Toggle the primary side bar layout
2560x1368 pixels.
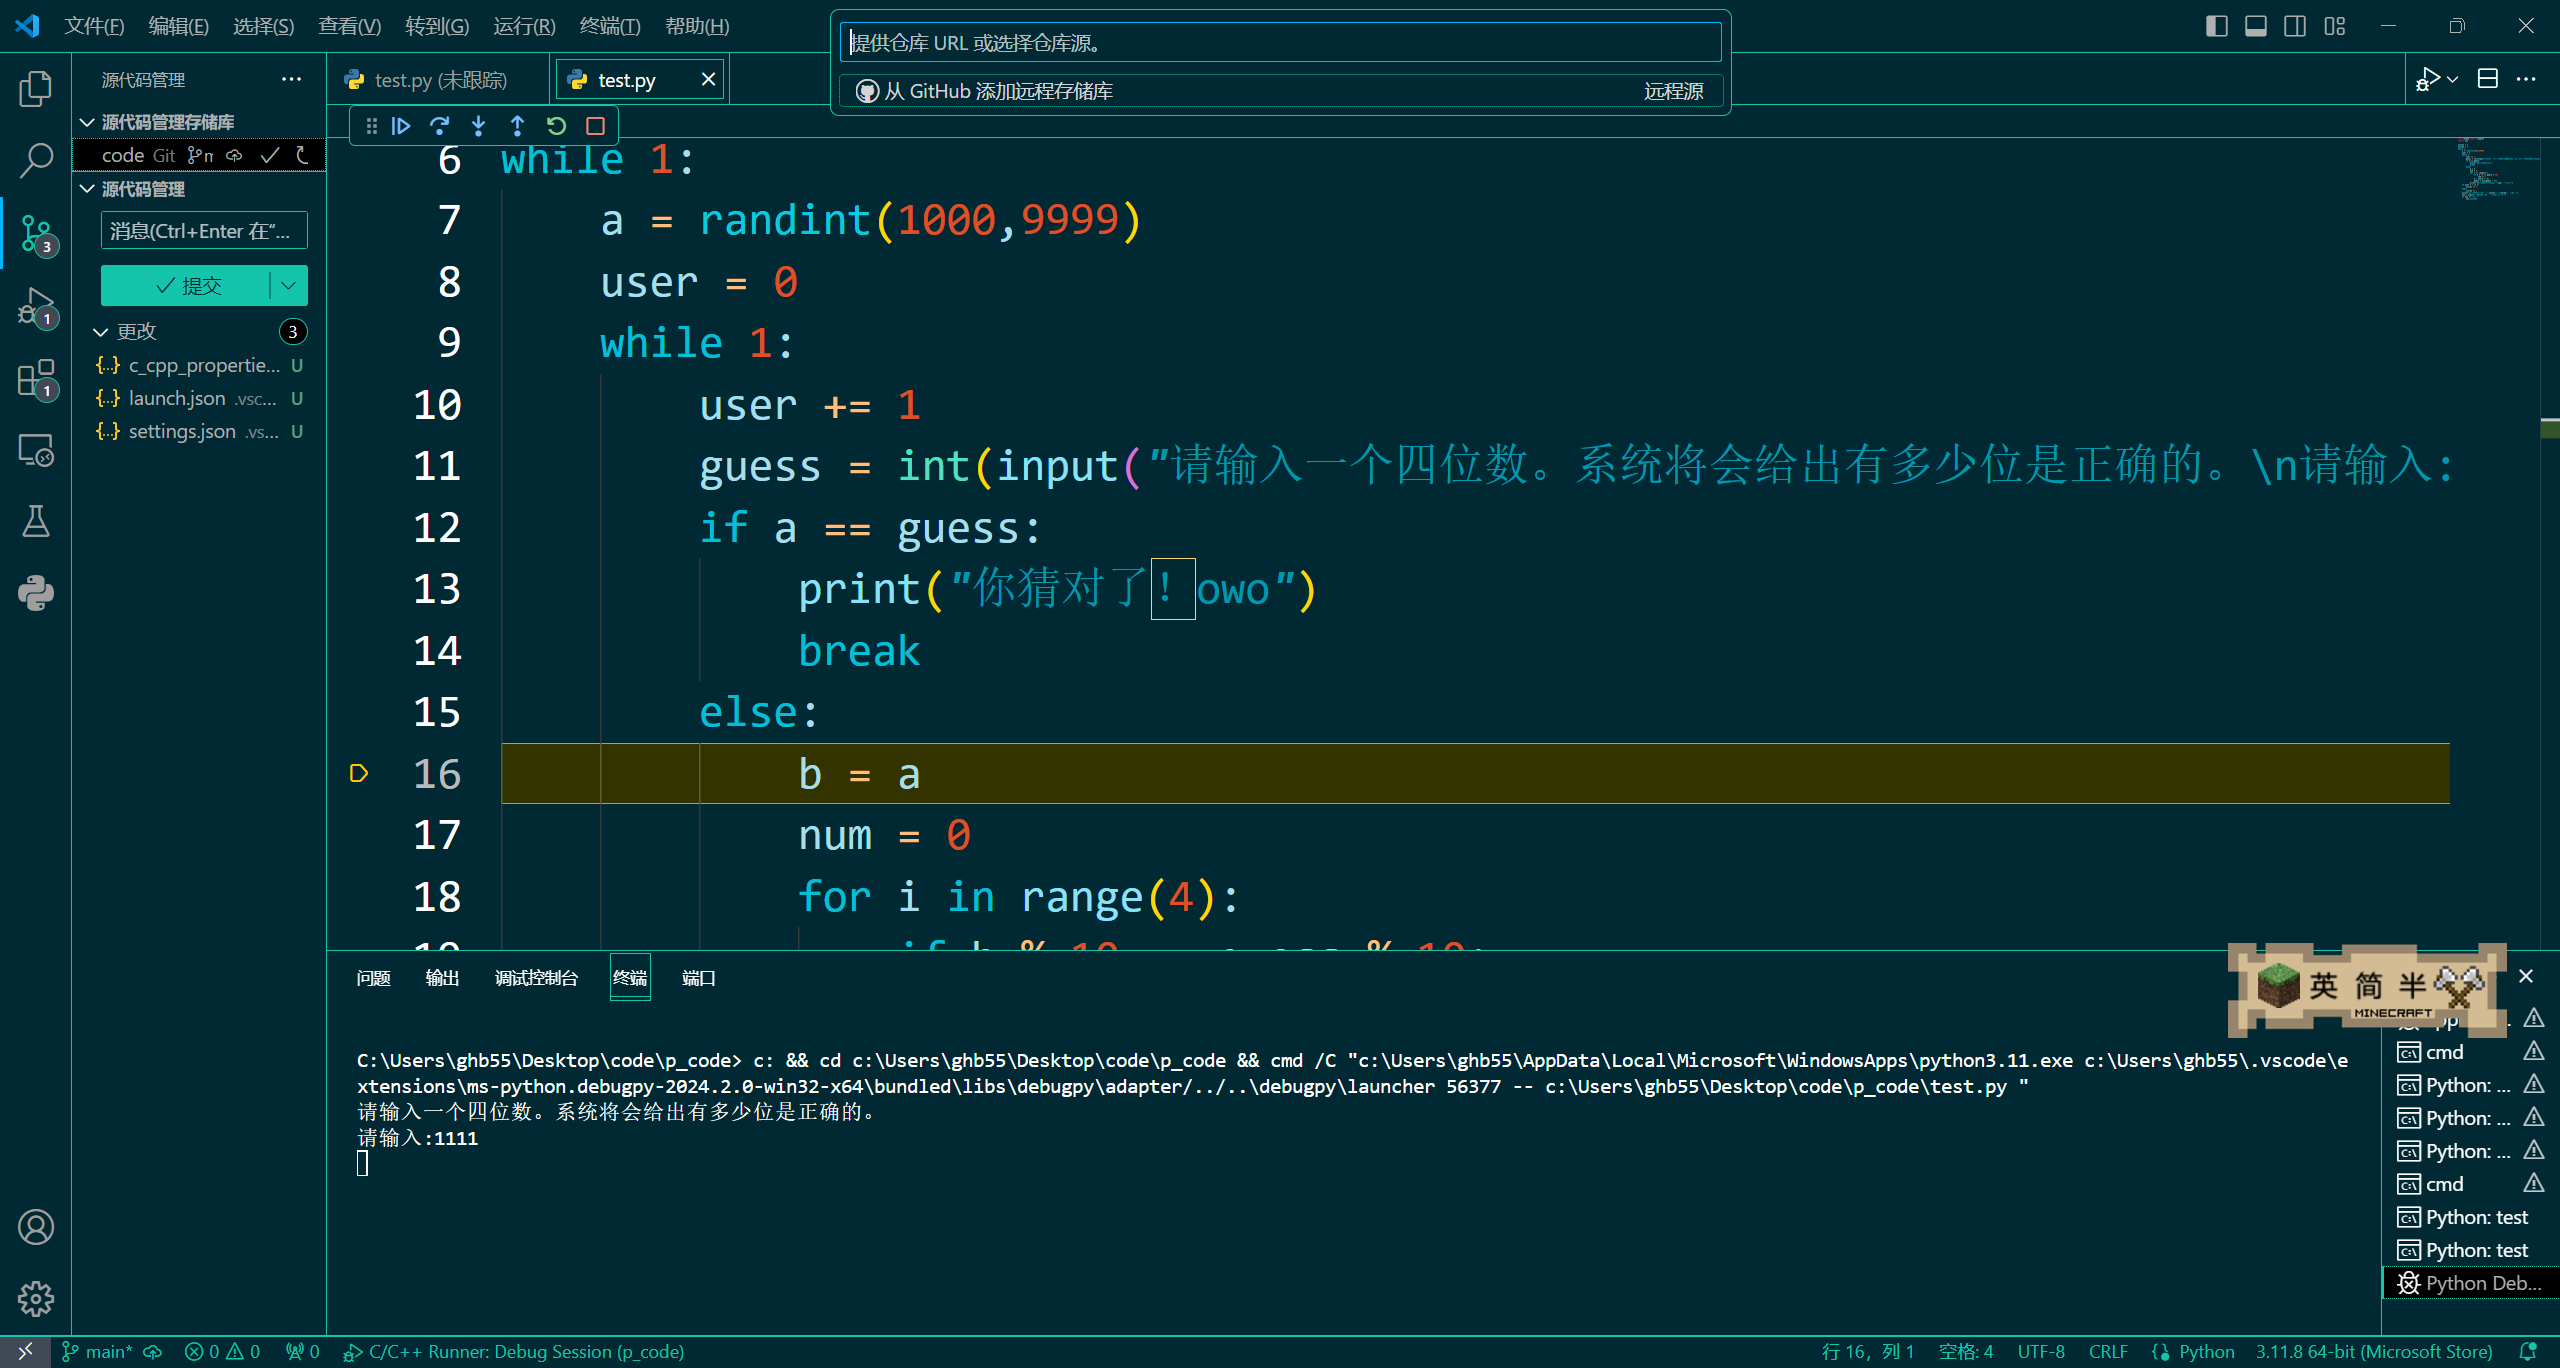(x=2216, y=26)
